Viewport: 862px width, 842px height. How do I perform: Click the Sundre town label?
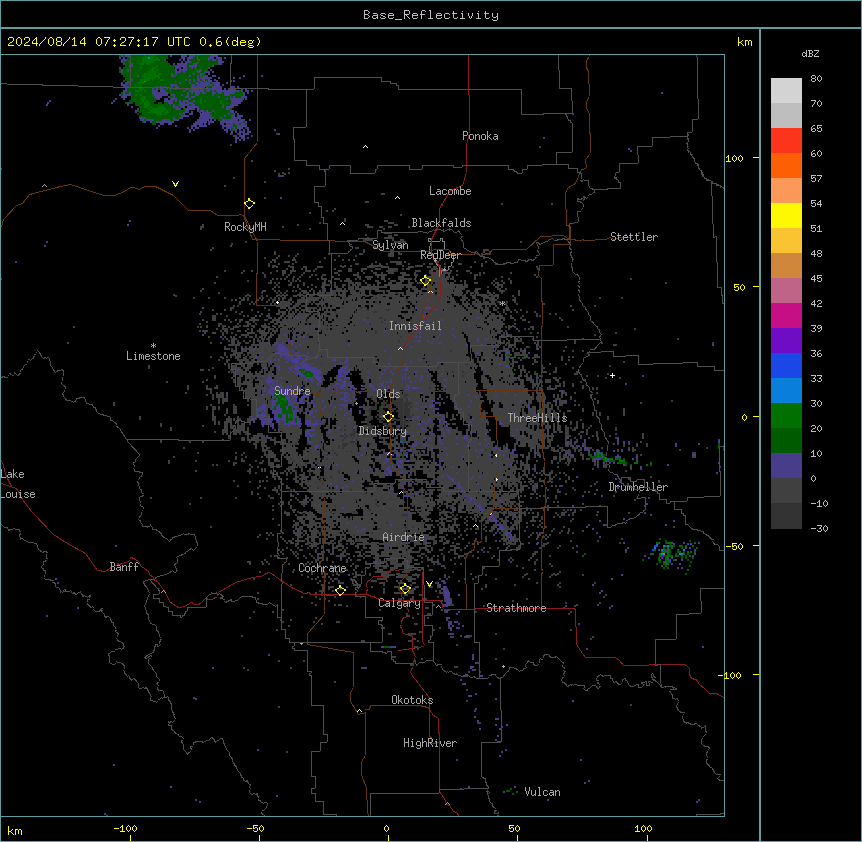click(x=292, y=391)
